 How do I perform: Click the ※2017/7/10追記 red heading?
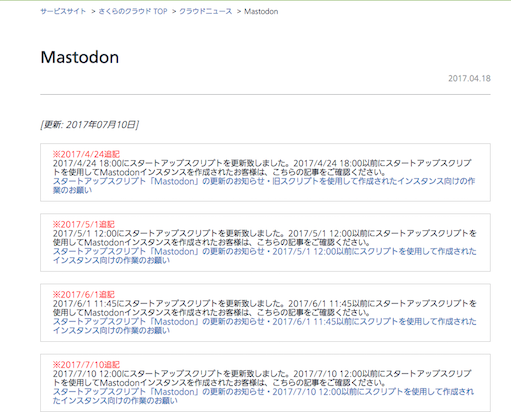pos(86,364)
